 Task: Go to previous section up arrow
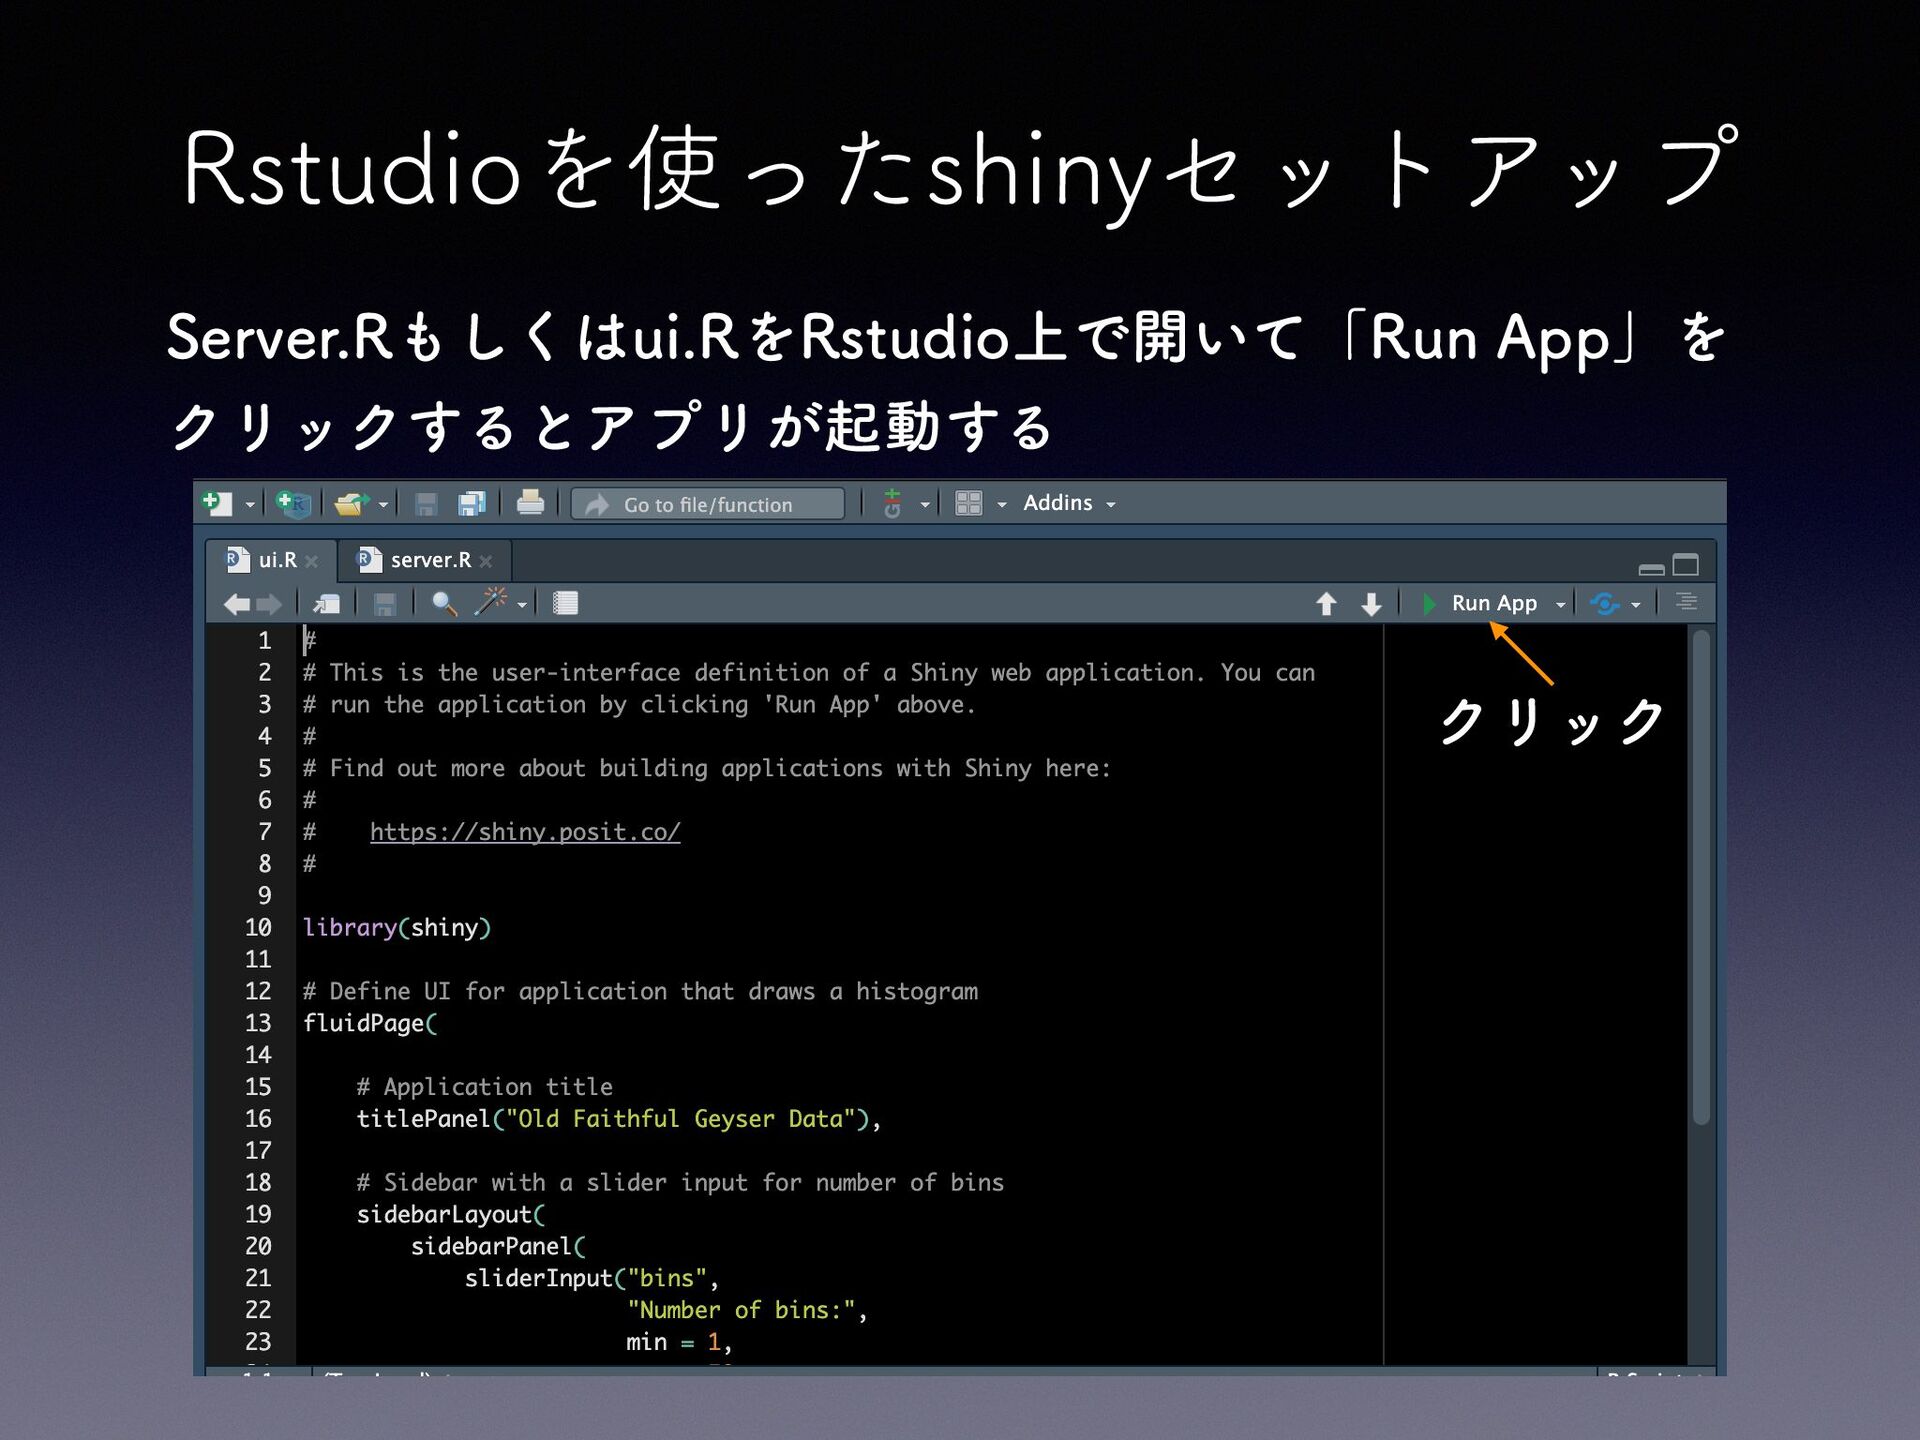coord(1326,604)
